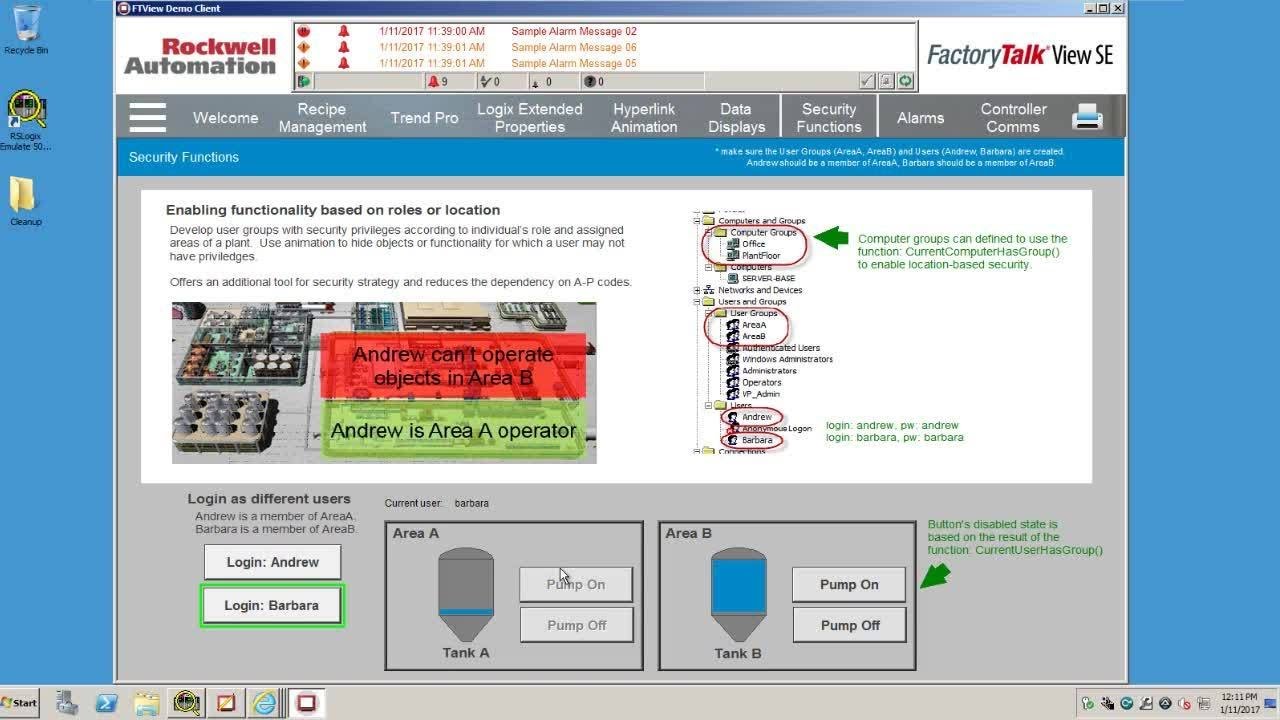Open Hyperlink Animation display
Screen dimensions: 1280x720
[x=643, y=118]
